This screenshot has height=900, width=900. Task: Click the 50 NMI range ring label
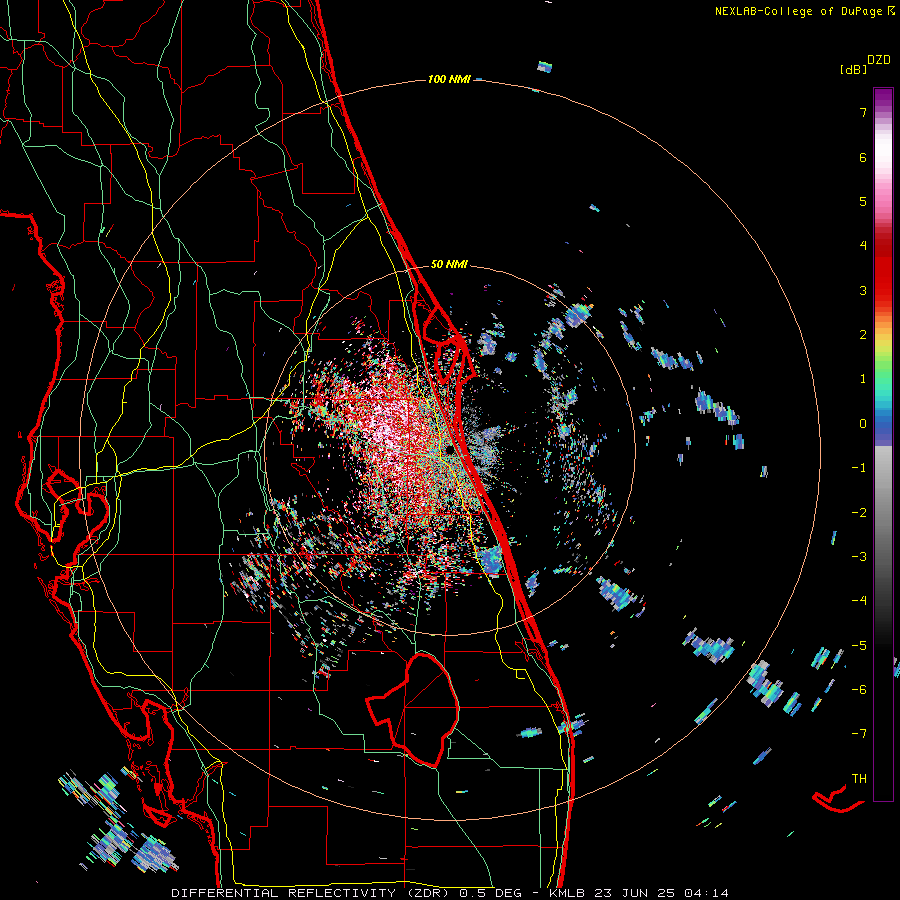click(x=449, y=264)
